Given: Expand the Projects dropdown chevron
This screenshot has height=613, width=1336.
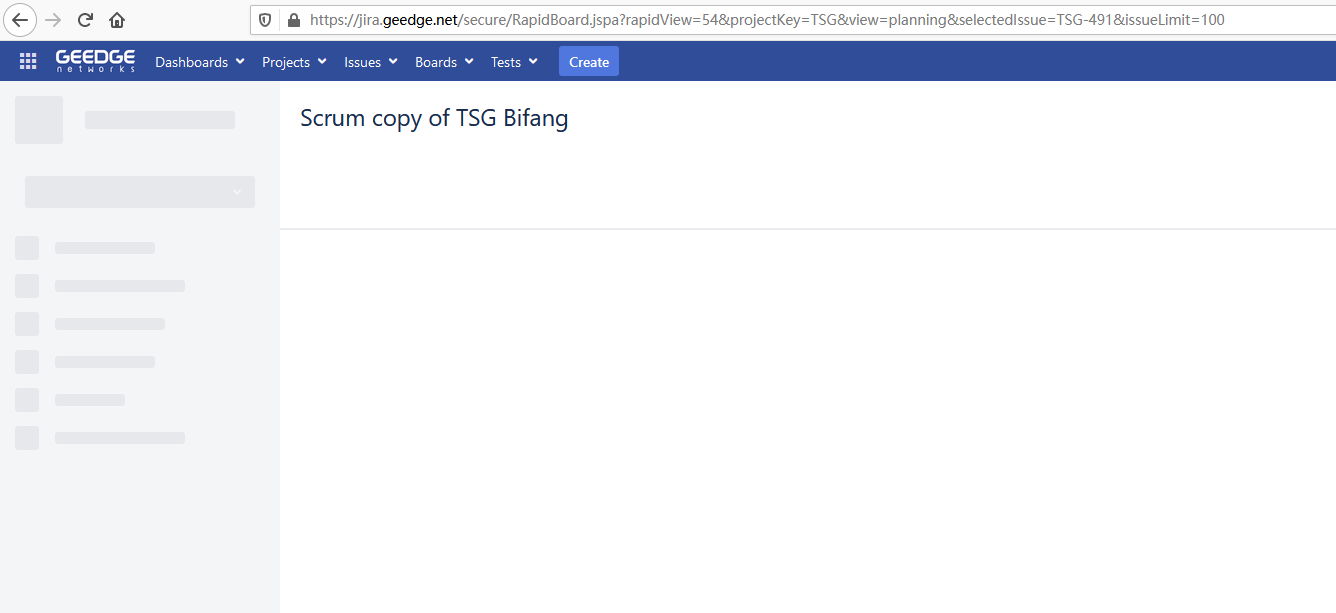Looking at the screenshot, I should tap(322, 62).
